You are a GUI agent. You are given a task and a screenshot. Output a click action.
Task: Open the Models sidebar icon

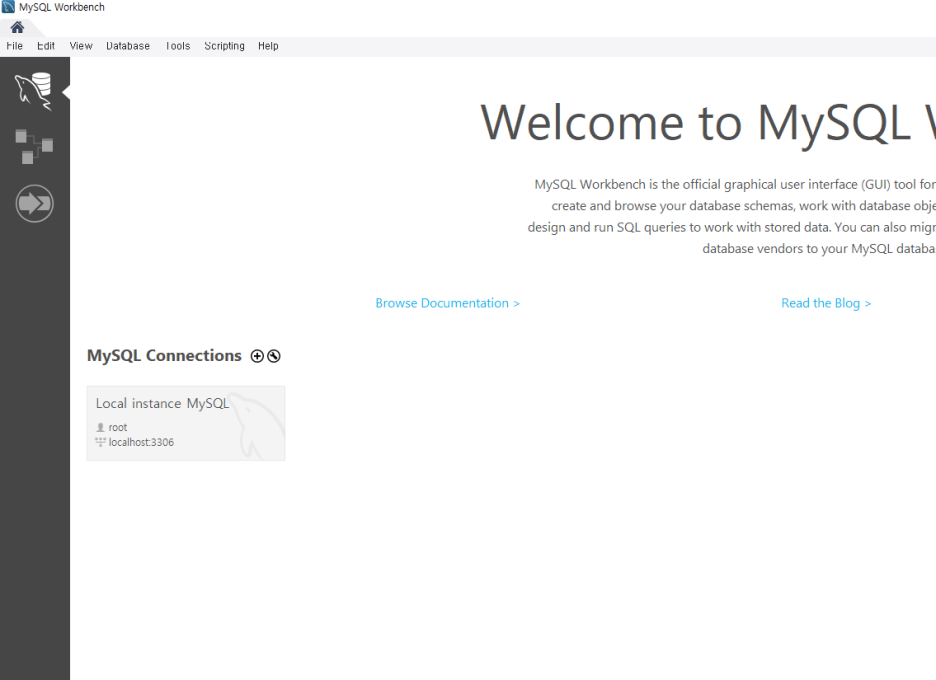coord(34,146)
